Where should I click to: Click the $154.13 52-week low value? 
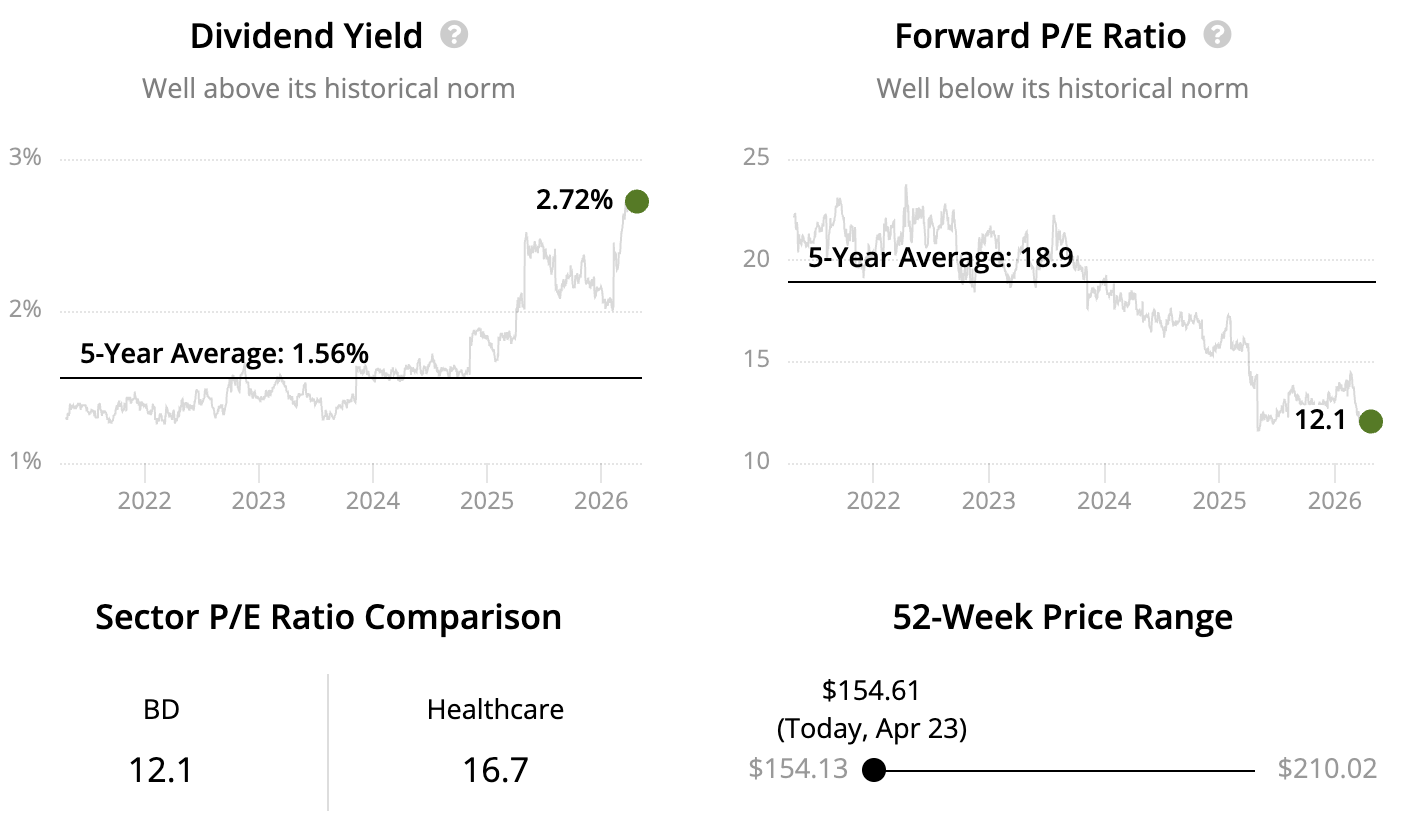(798, 769)
